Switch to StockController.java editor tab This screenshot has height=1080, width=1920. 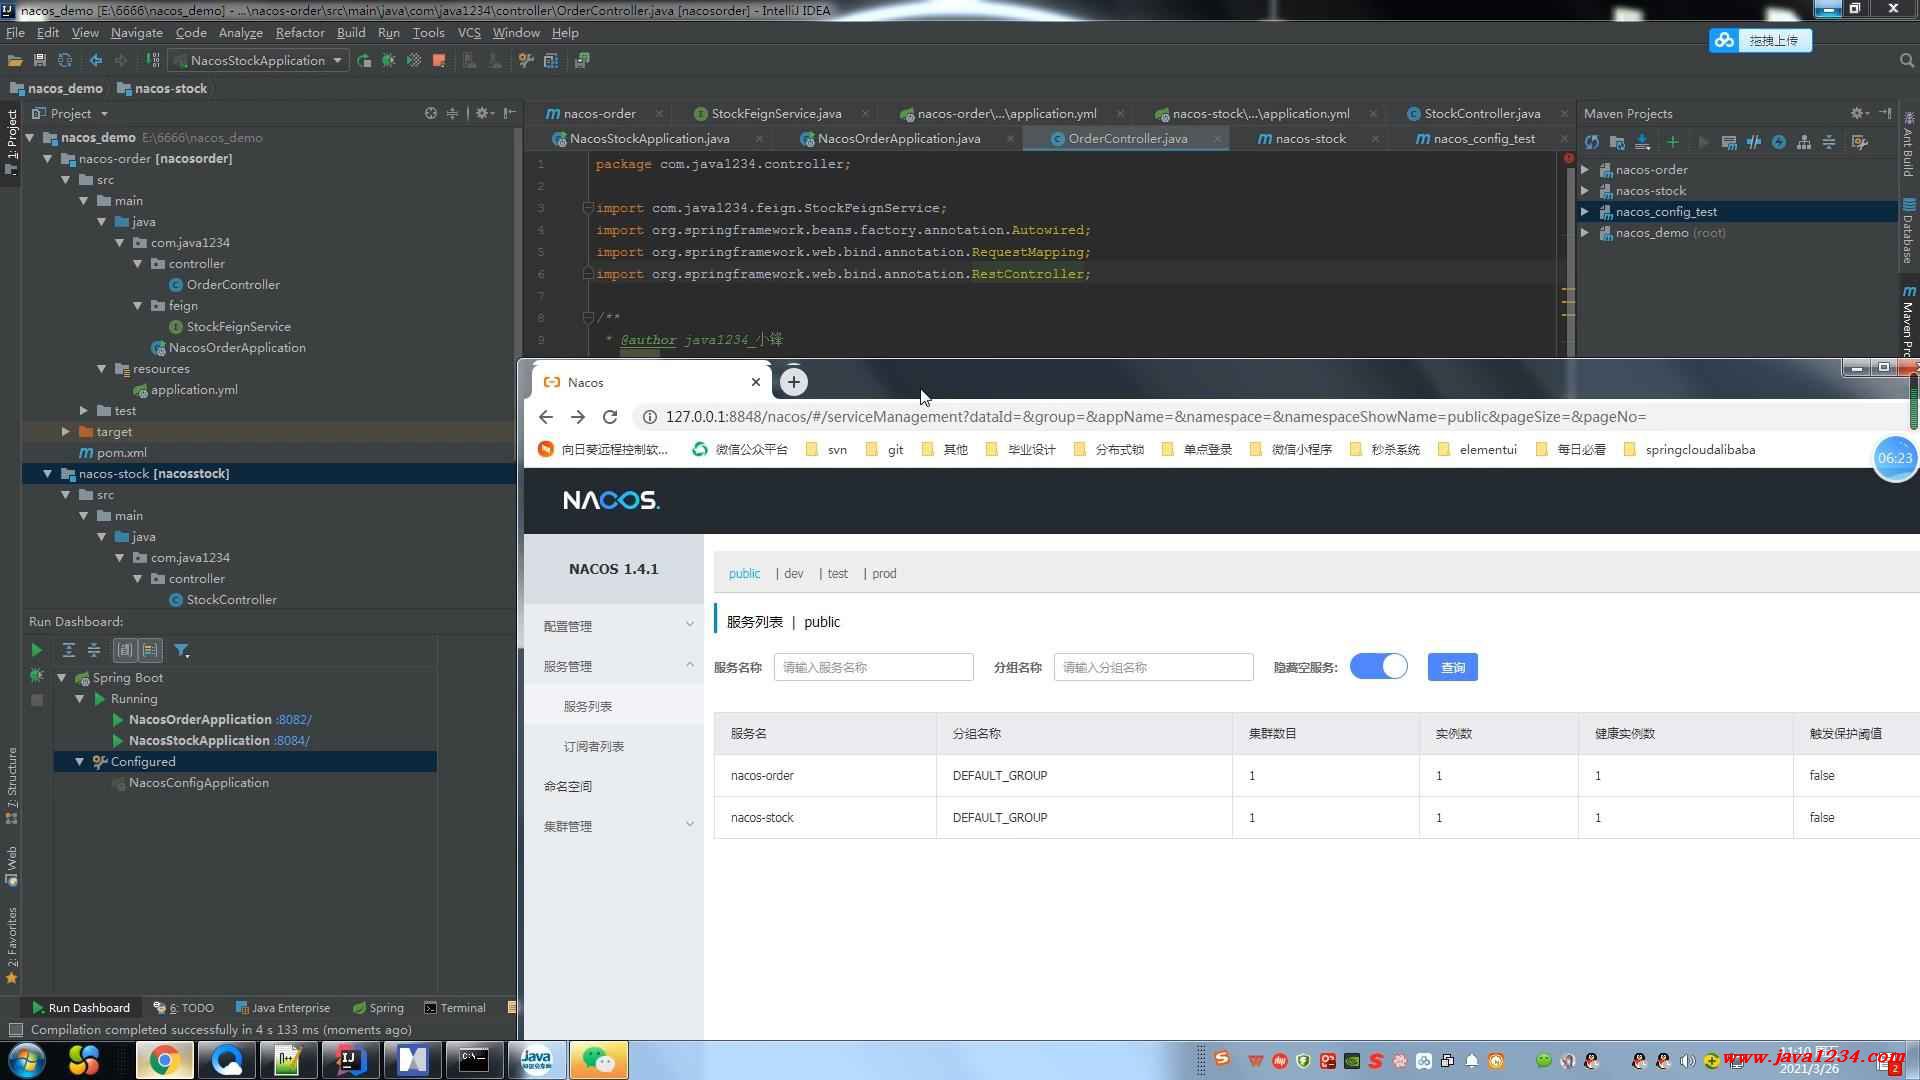[x=1481, y=113]
